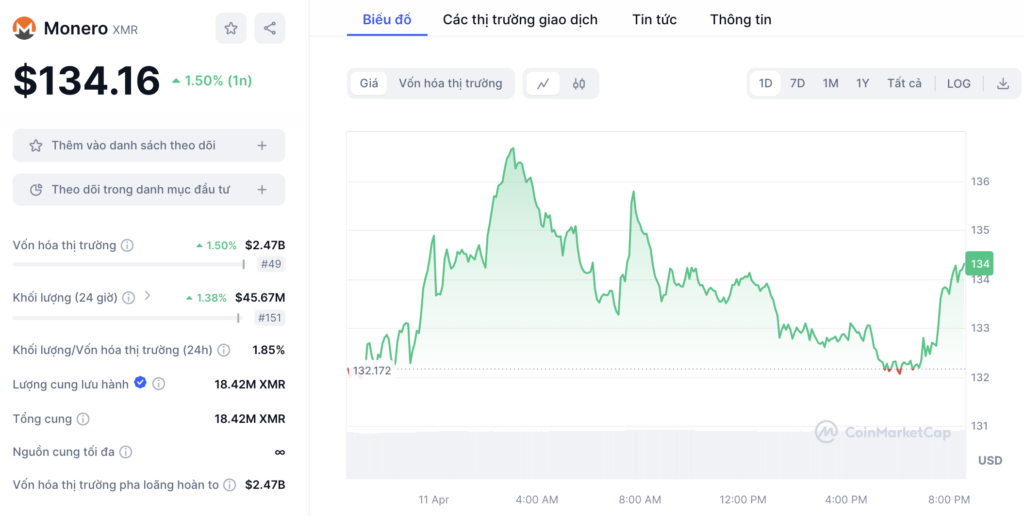Viewport: 1024px width, 516px height.
Task: Select the Tất cả time range
Action: 904,84
